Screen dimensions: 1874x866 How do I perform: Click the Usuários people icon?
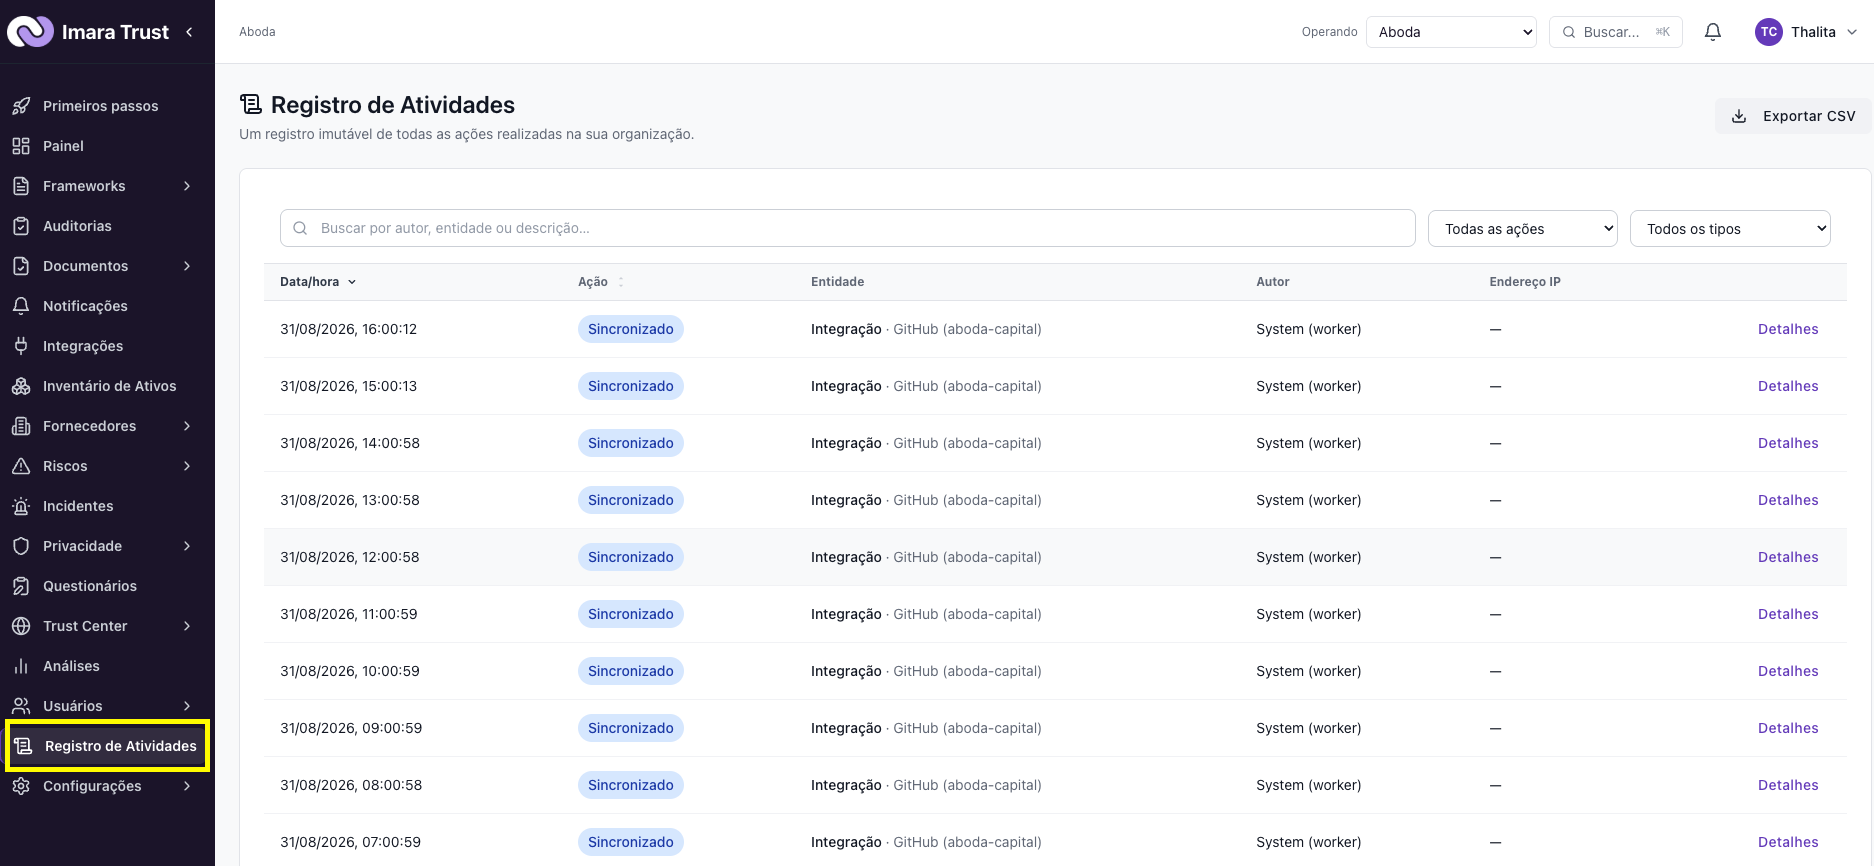coord(21,706)
